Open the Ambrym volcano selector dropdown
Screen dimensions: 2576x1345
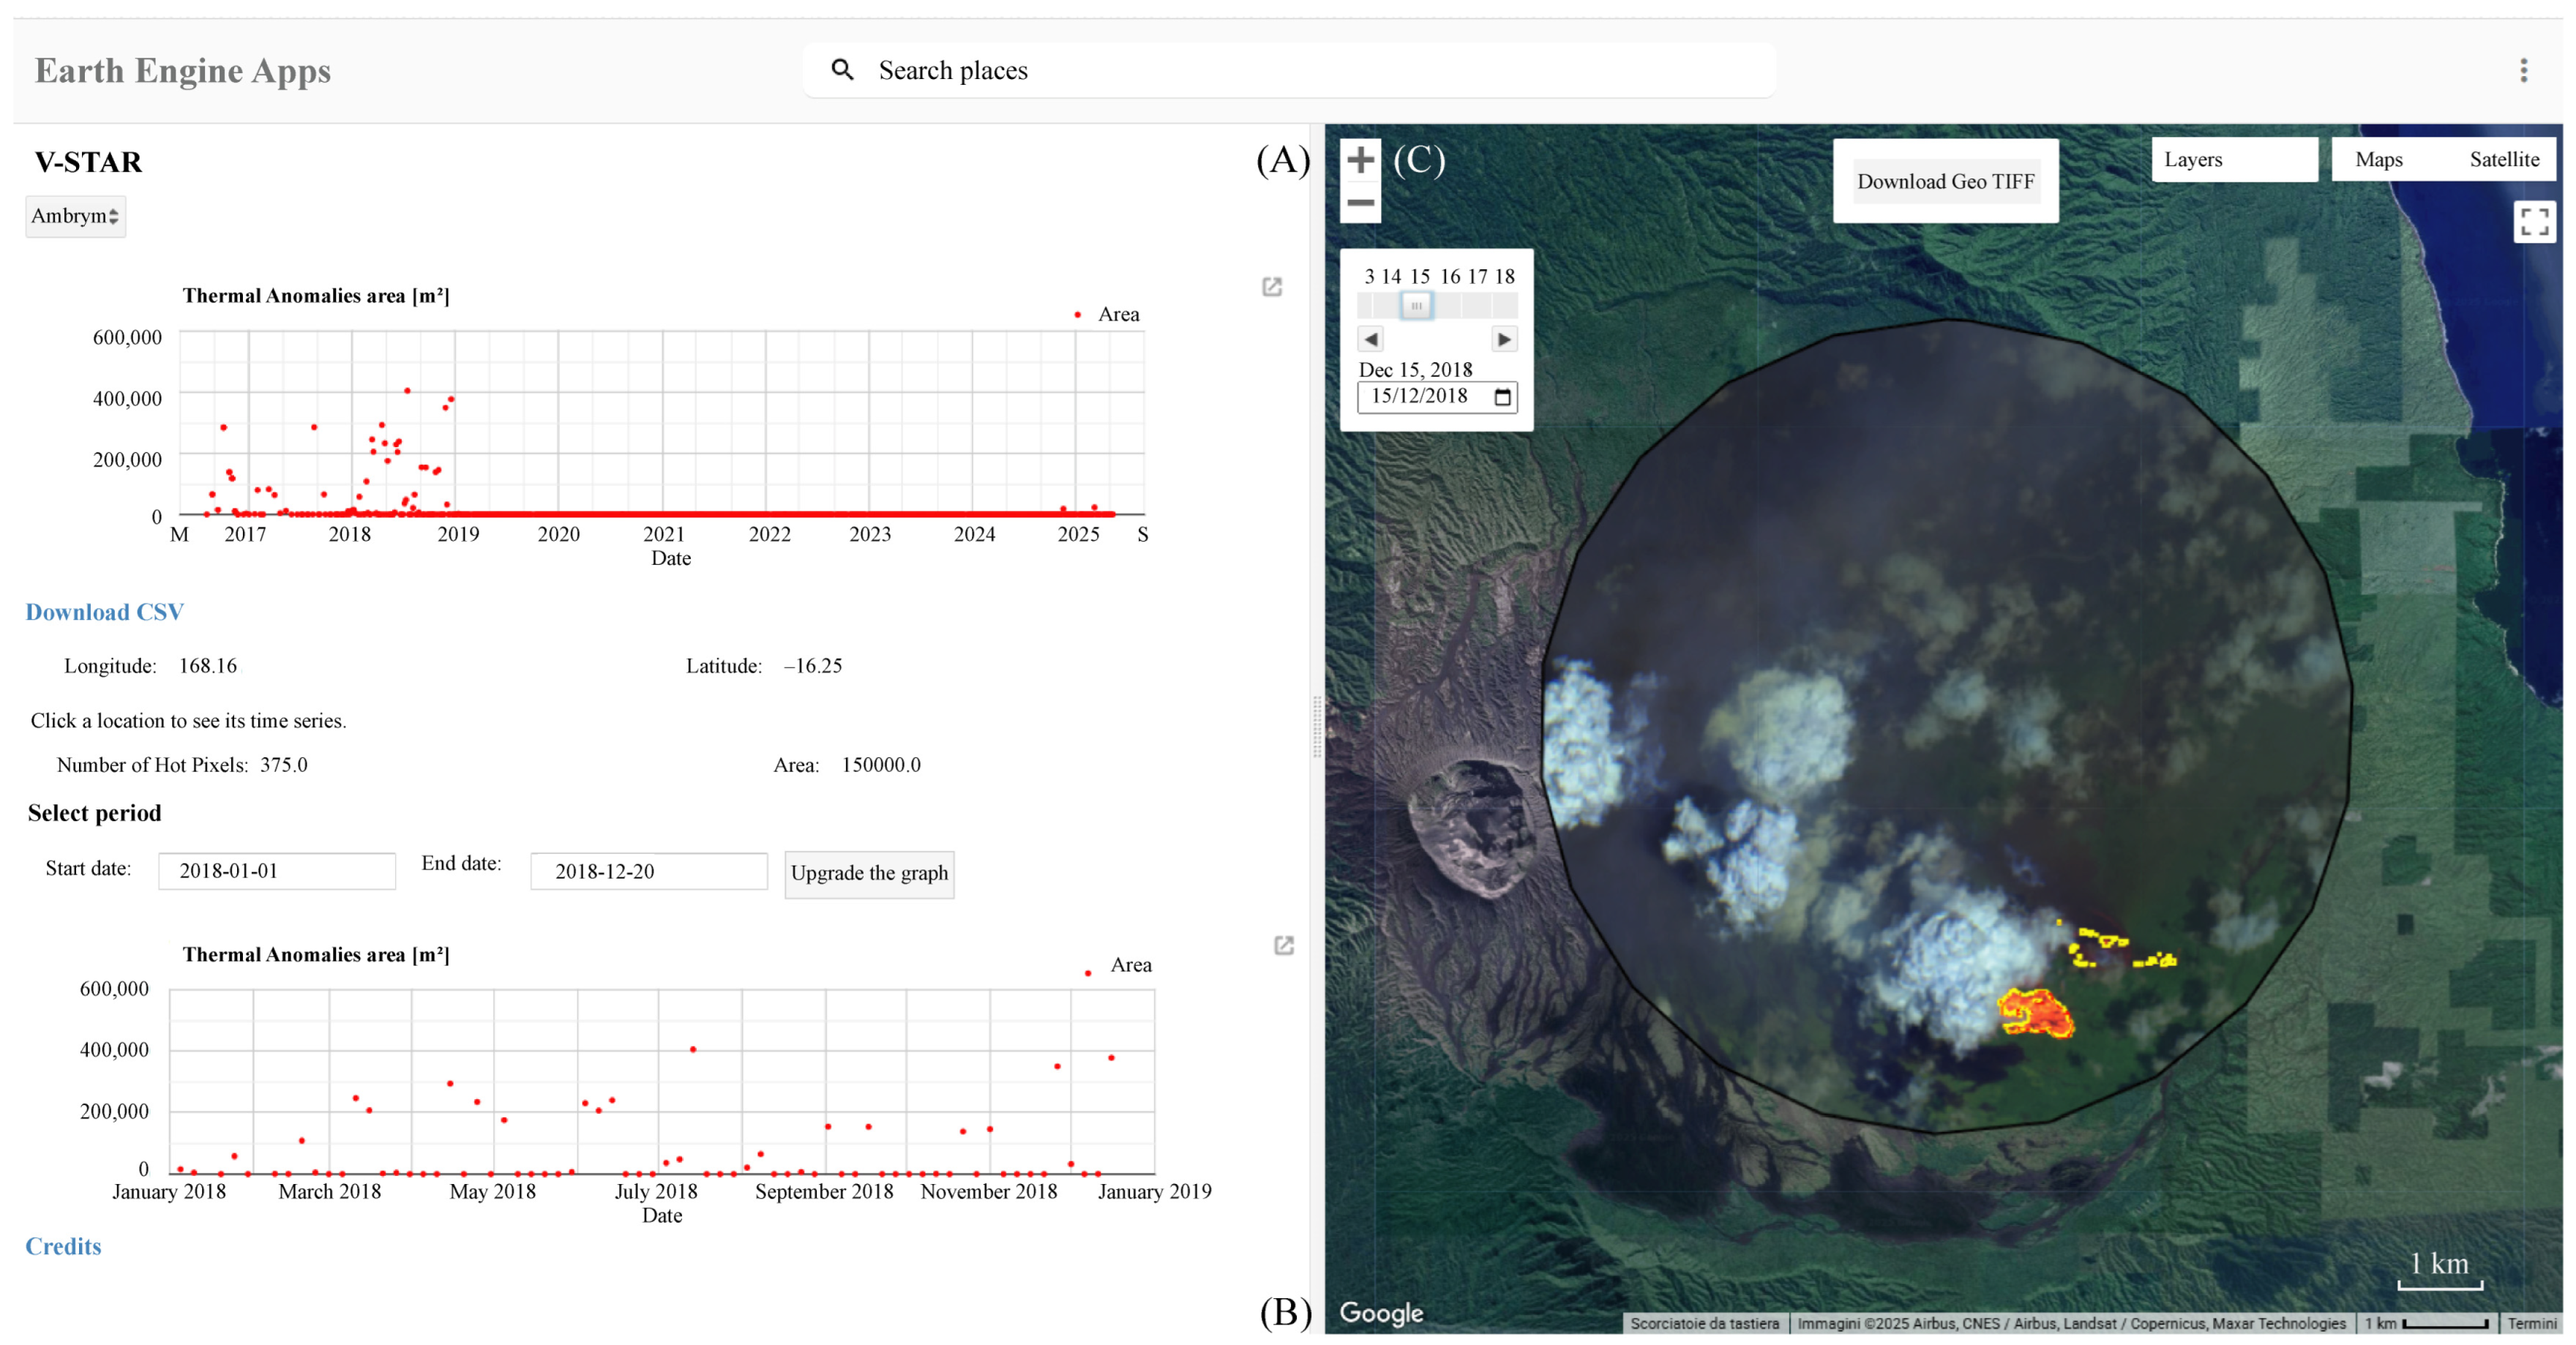tap(74, 216)
